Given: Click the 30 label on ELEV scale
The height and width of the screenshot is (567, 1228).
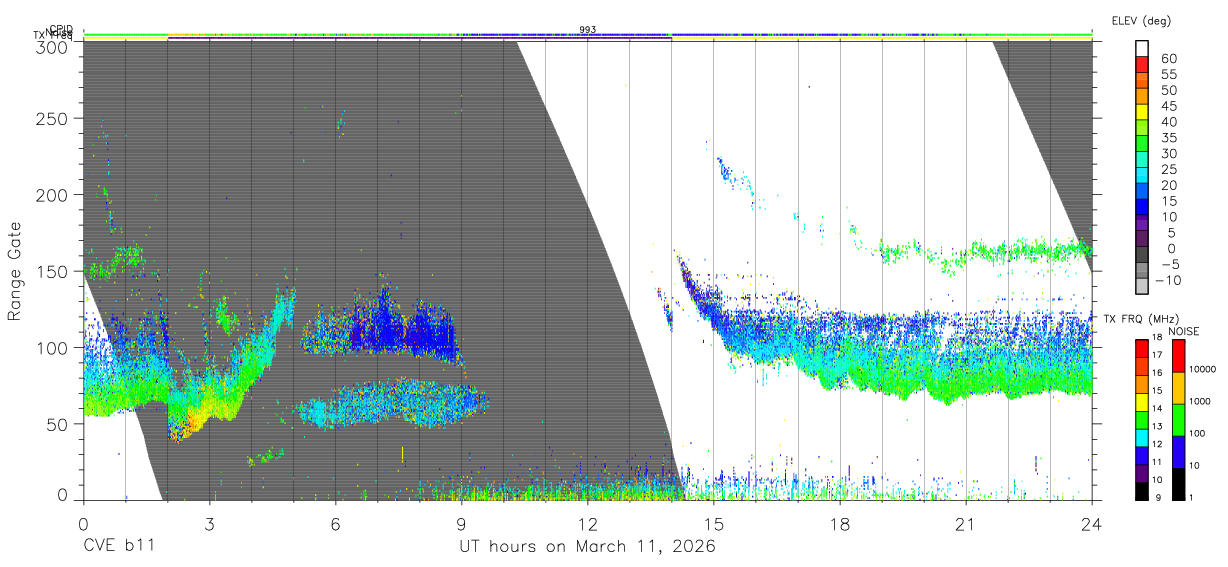Looking at the screenshot, I should pyautogui.click(x=1169, y=153).
